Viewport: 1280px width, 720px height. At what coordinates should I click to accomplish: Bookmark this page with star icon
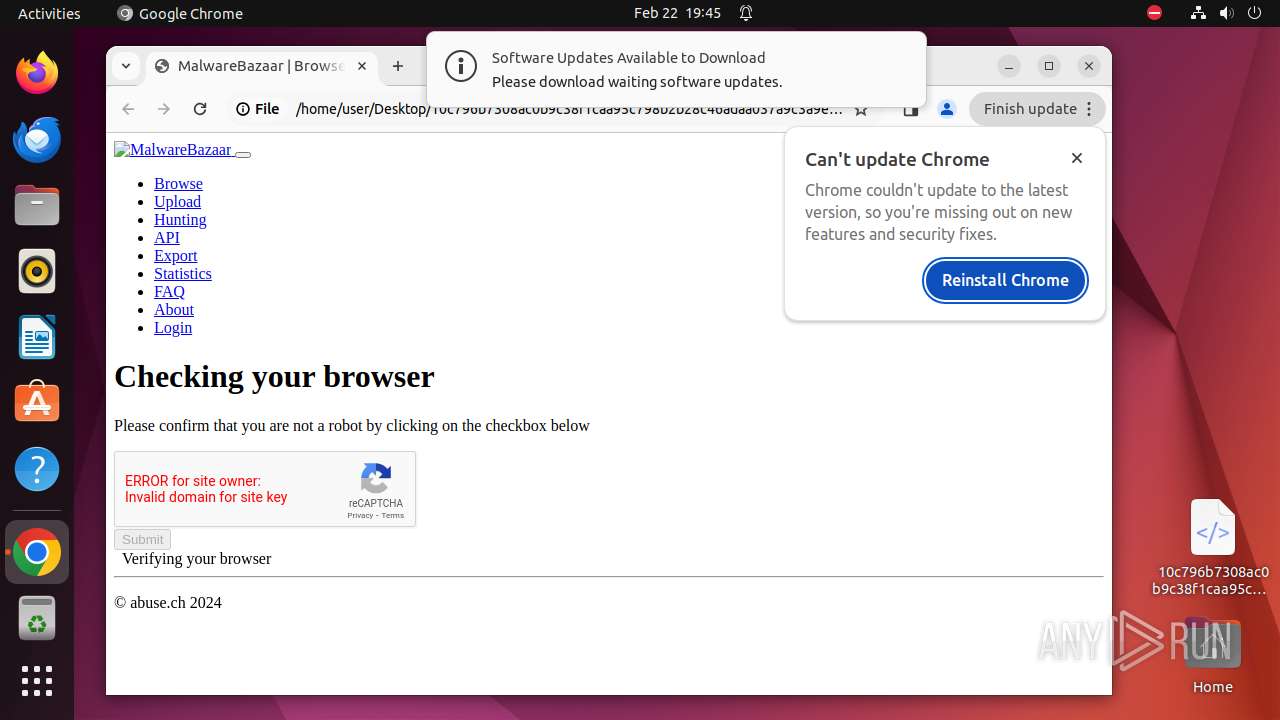(861, 110)
